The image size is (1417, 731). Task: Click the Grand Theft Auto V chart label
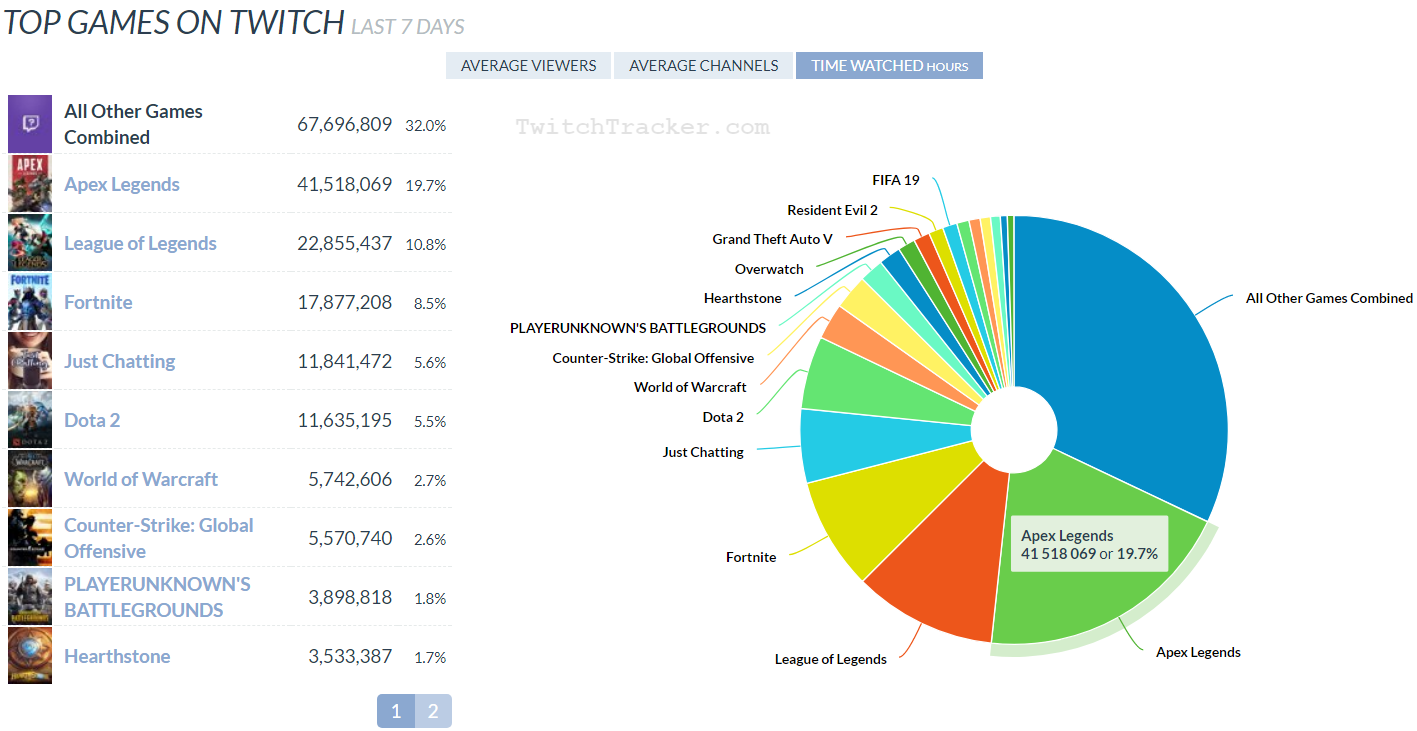pyautogui.click(x=772, y=239)
